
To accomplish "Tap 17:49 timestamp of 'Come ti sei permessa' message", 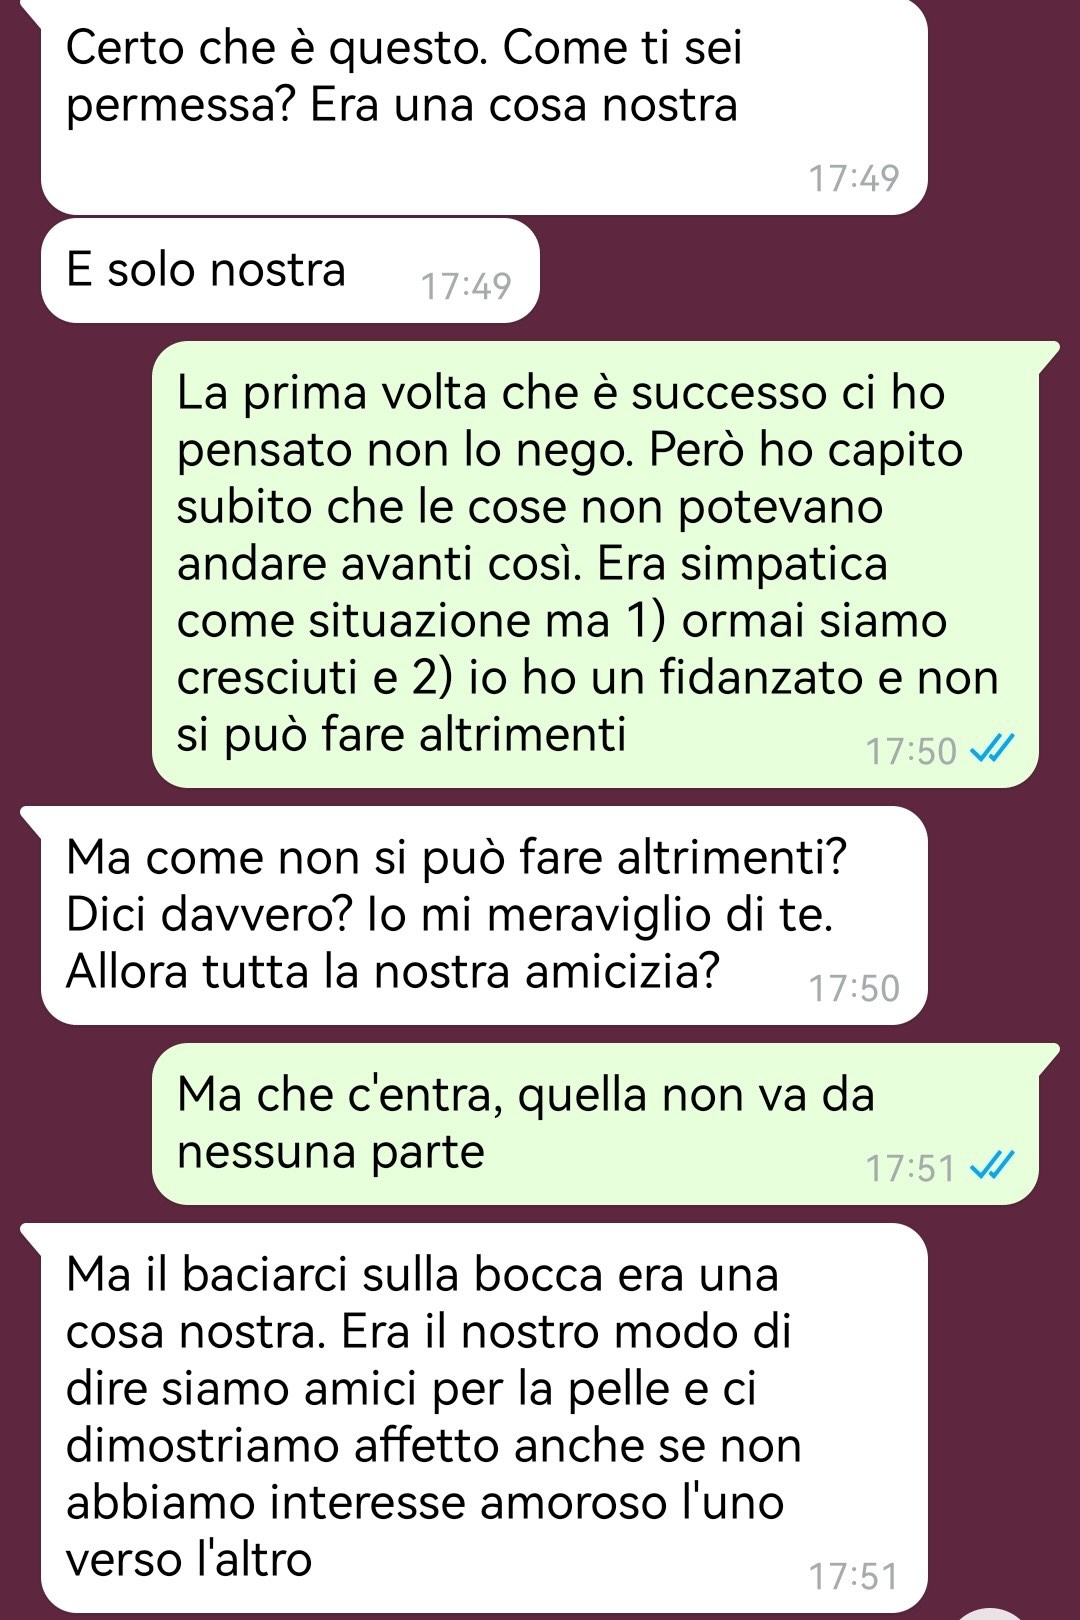I will pos(854,178).
